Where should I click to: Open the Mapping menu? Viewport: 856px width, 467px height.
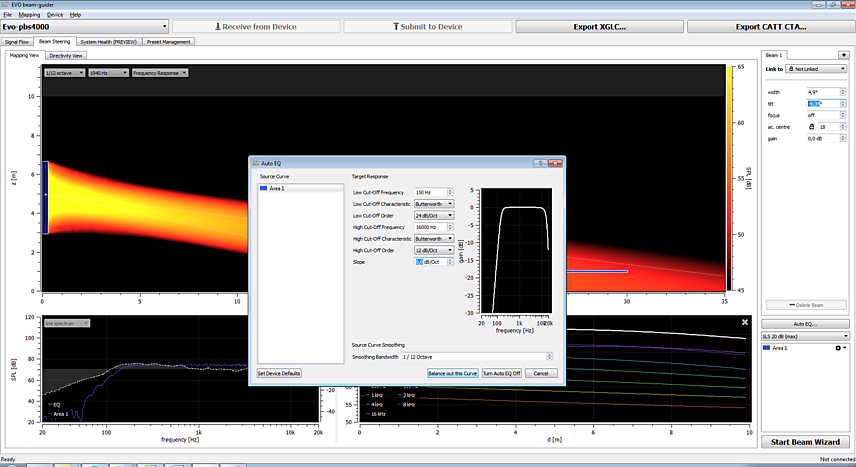click(x=29, y=15)
